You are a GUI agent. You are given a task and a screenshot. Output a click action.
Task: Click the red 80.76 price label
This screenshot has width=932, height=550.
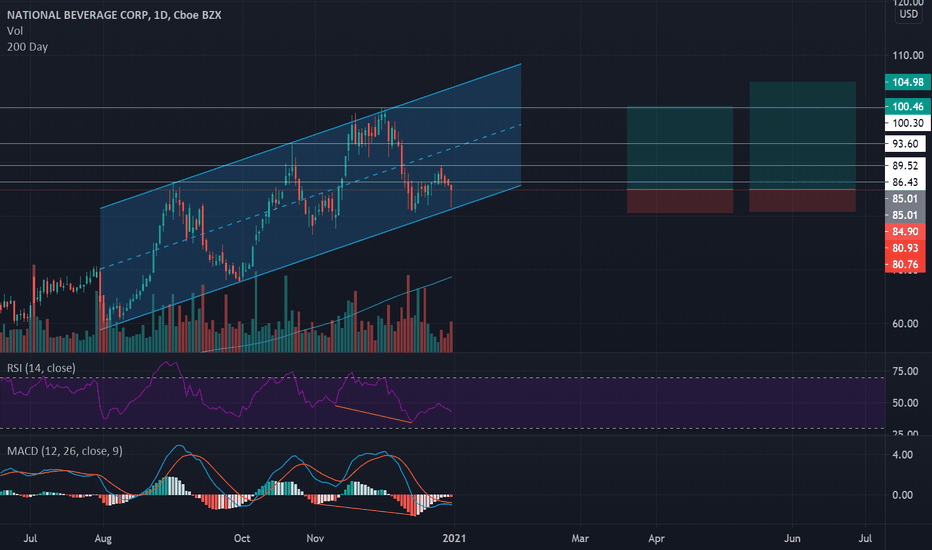point(905,265)
